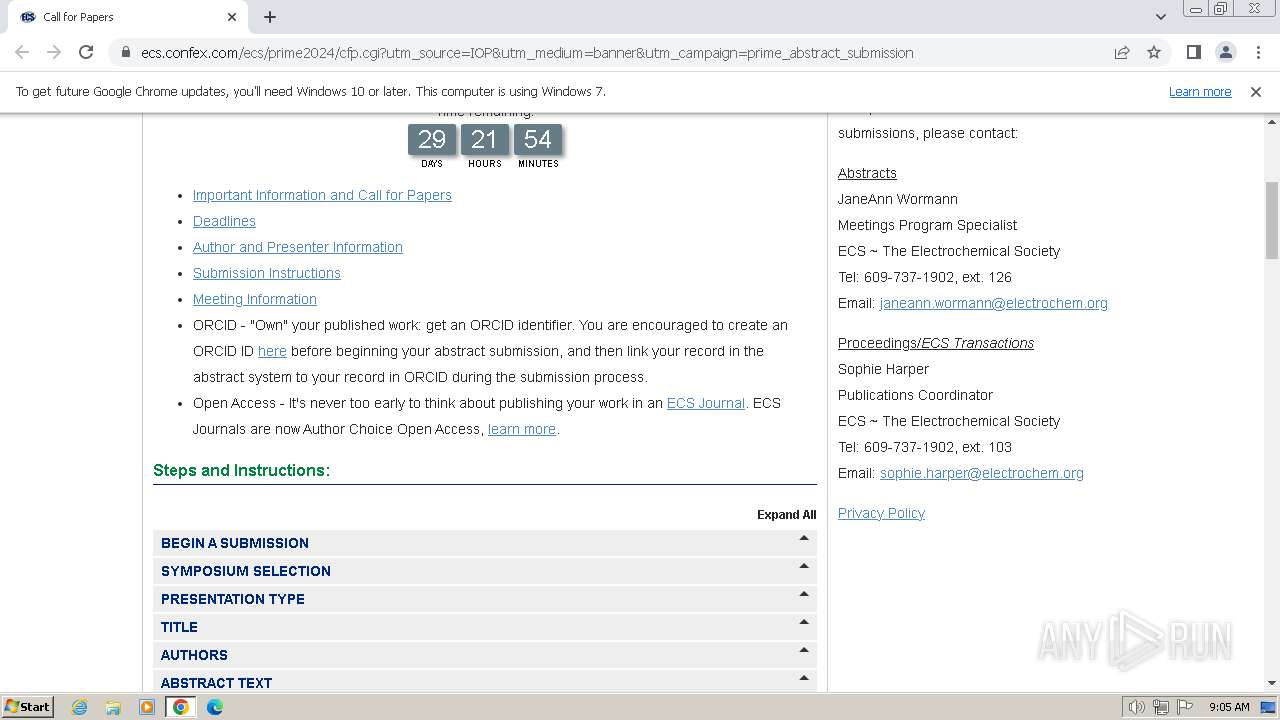Open the Deadlines link
This screenshot has width=1280, height=720.
coord(224,221)
